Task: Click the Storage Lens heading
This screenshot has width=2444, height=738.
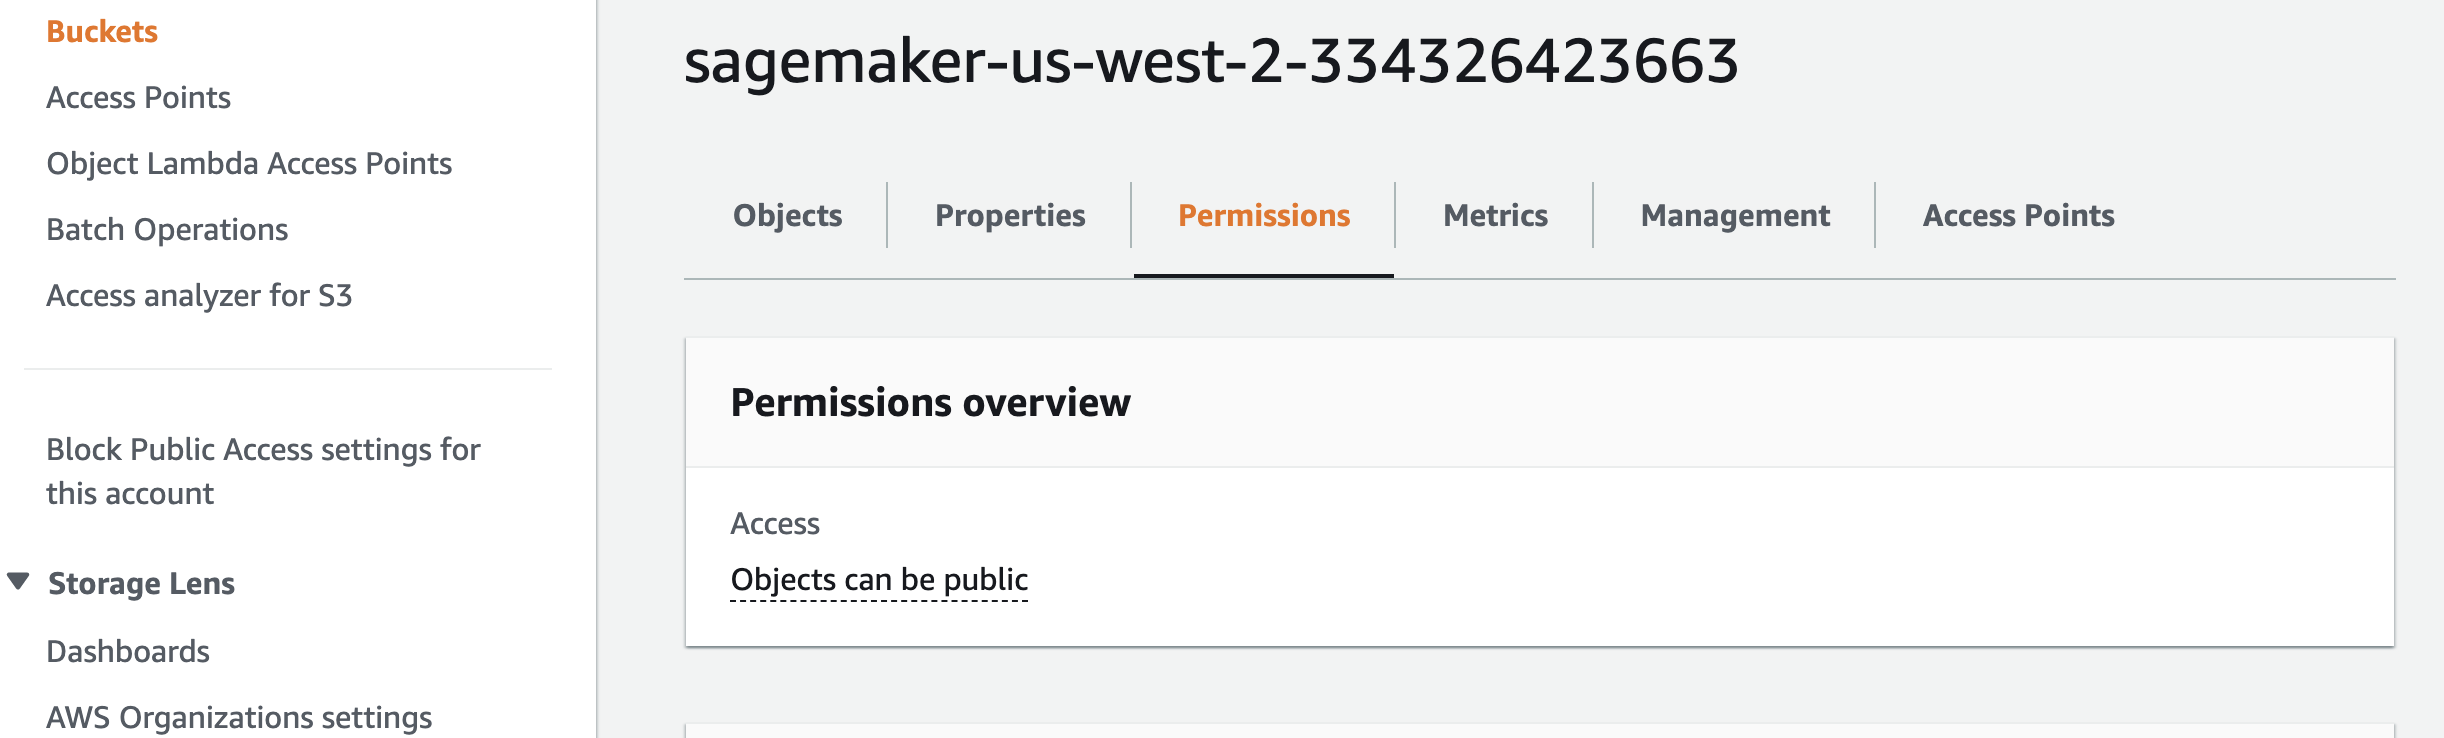Action: (x=141, y=583)
